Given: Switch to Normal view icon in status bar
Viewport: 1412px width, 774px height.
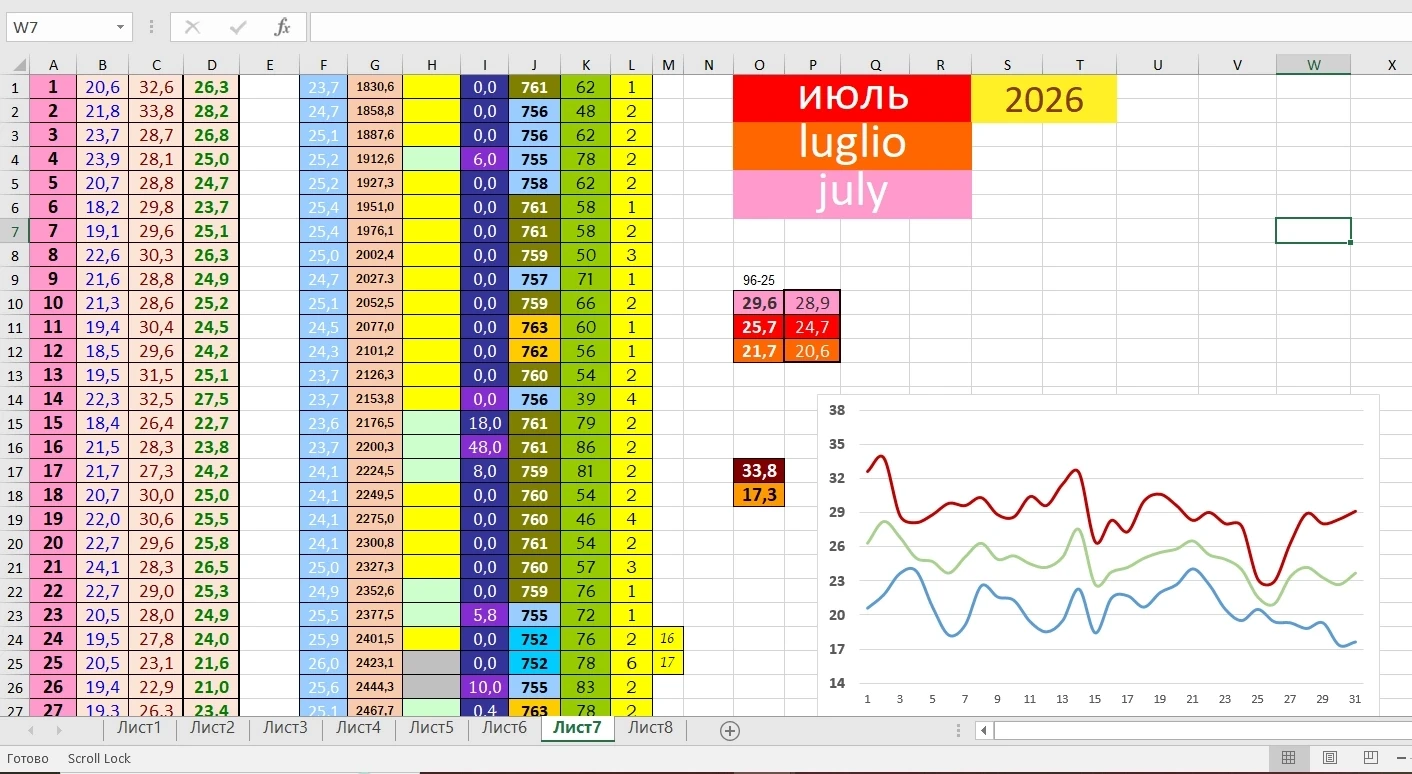Looking at the screenshot, I should (x=1289, y=758).
